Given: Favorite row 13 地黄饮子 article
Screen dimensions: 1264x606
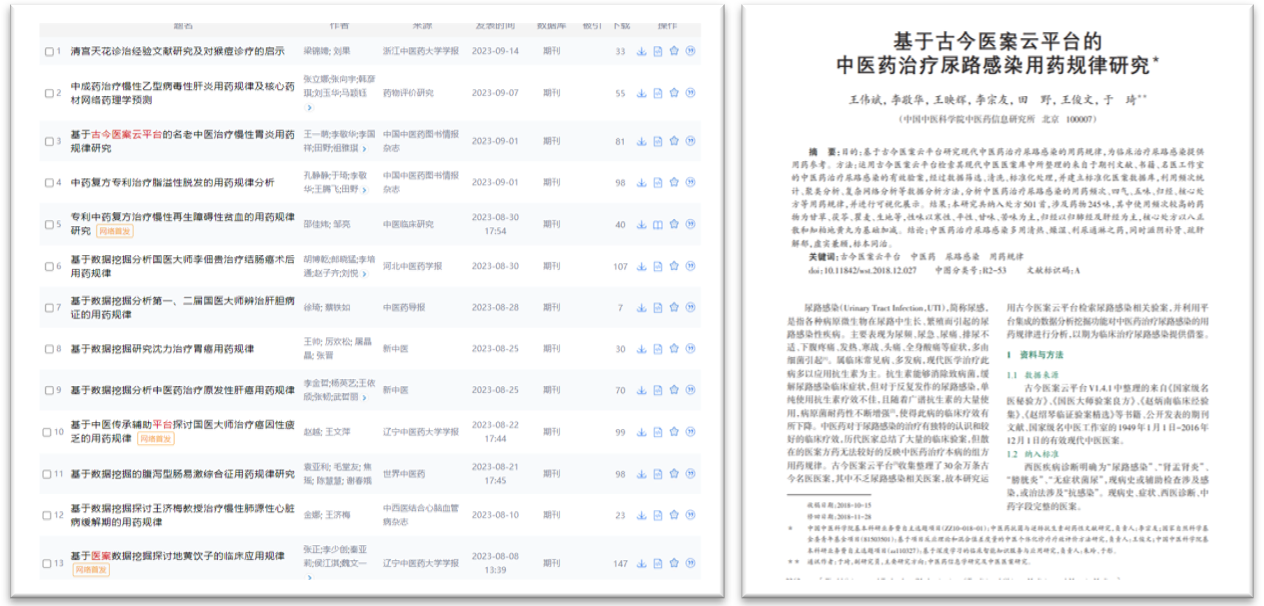Looking at the screenshot, I should (674, 563).
